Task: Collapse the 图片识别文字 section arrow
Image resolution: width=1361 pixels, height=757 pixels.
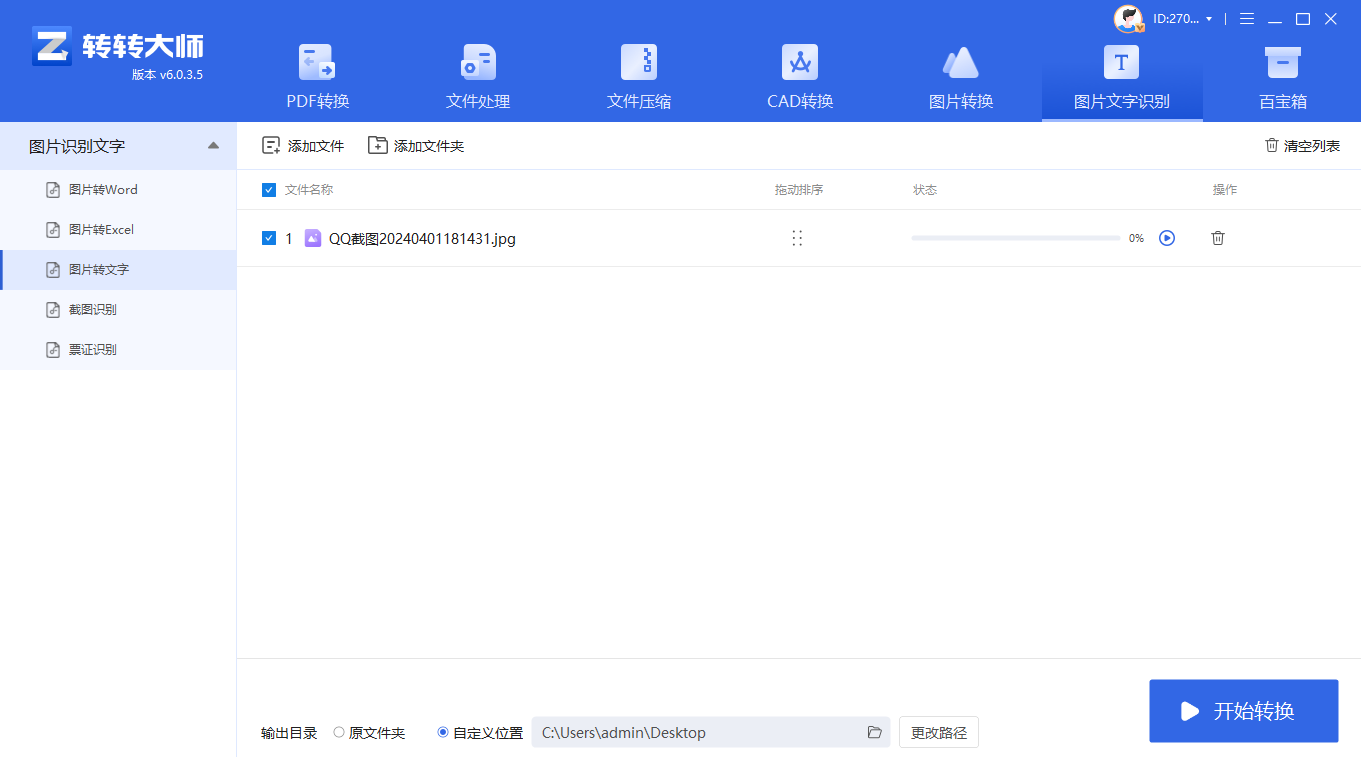Action: click(x=213, y=146)
